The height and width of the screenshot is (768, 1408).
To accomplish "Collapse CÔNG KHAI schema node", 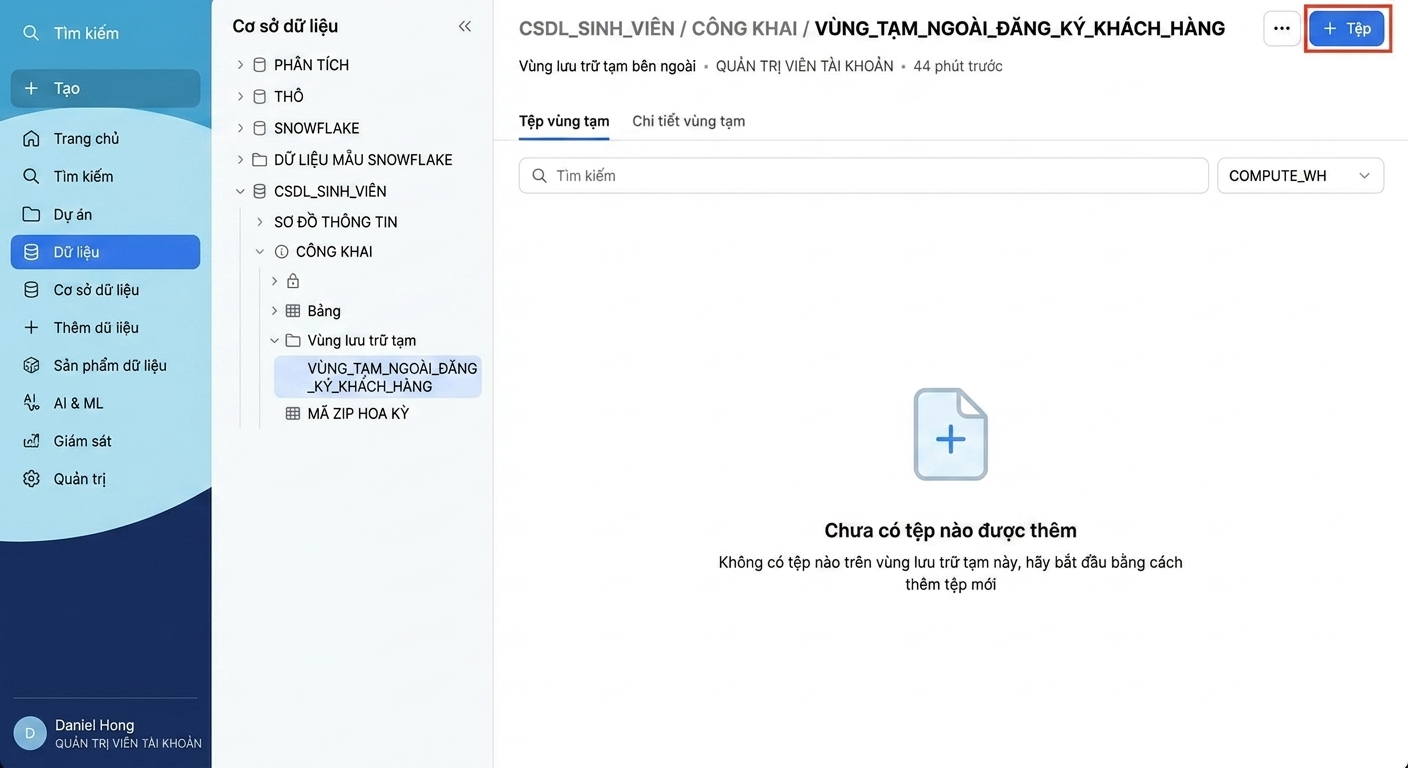I will (x=260, y=252).
